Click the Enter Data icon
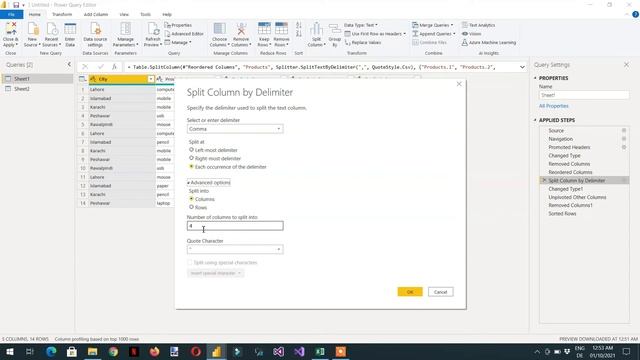The height and width of the screenshot is (360, 640). 70,35
